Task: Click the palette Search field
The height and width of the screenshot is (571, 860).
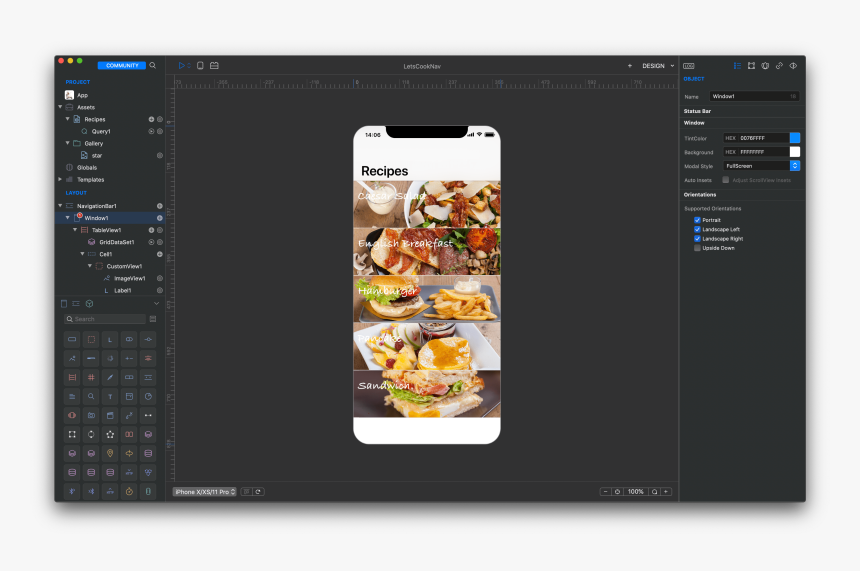Action: (105, 319)
